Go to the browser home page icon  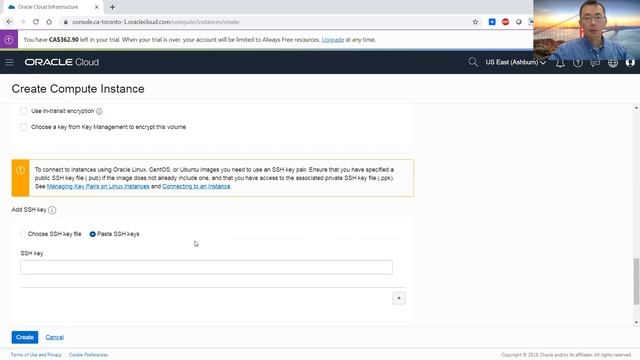click(x=49, y=22)
